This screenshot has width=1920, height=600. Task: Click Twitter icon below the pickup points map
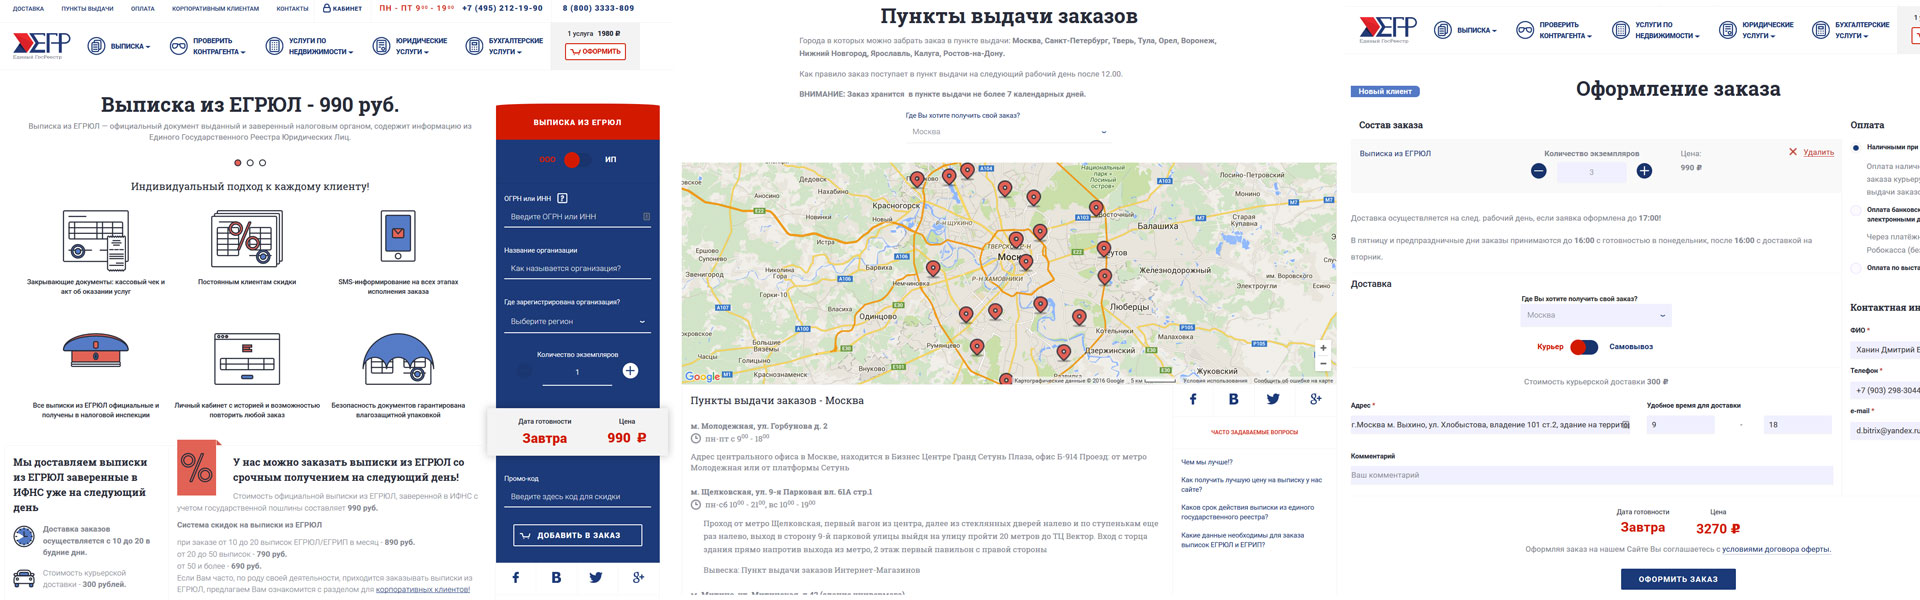coord(1273,399)
